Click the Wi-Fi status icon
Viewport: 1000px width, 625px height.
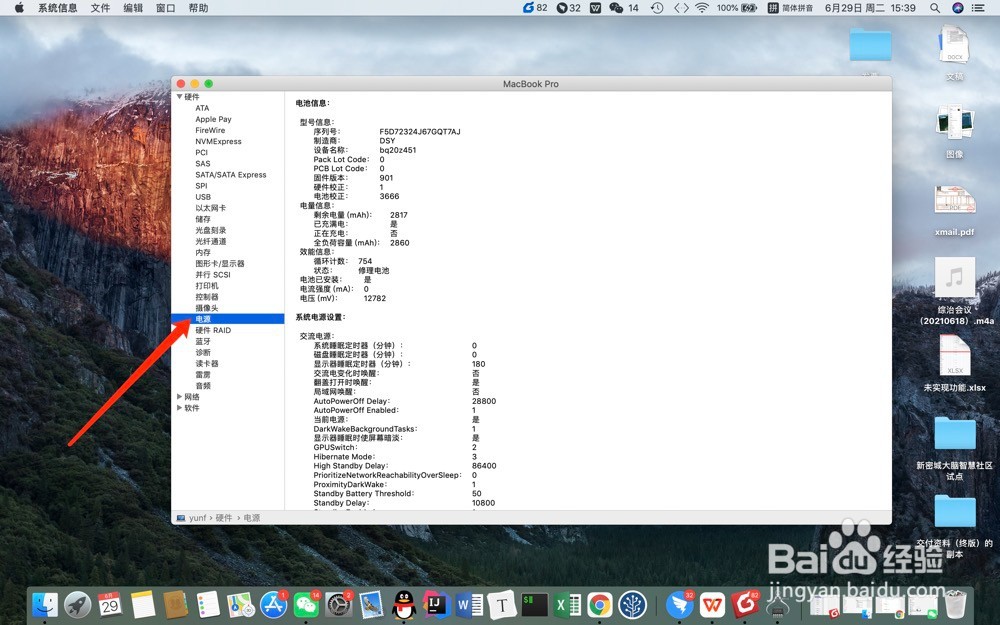tap(702, 8)
